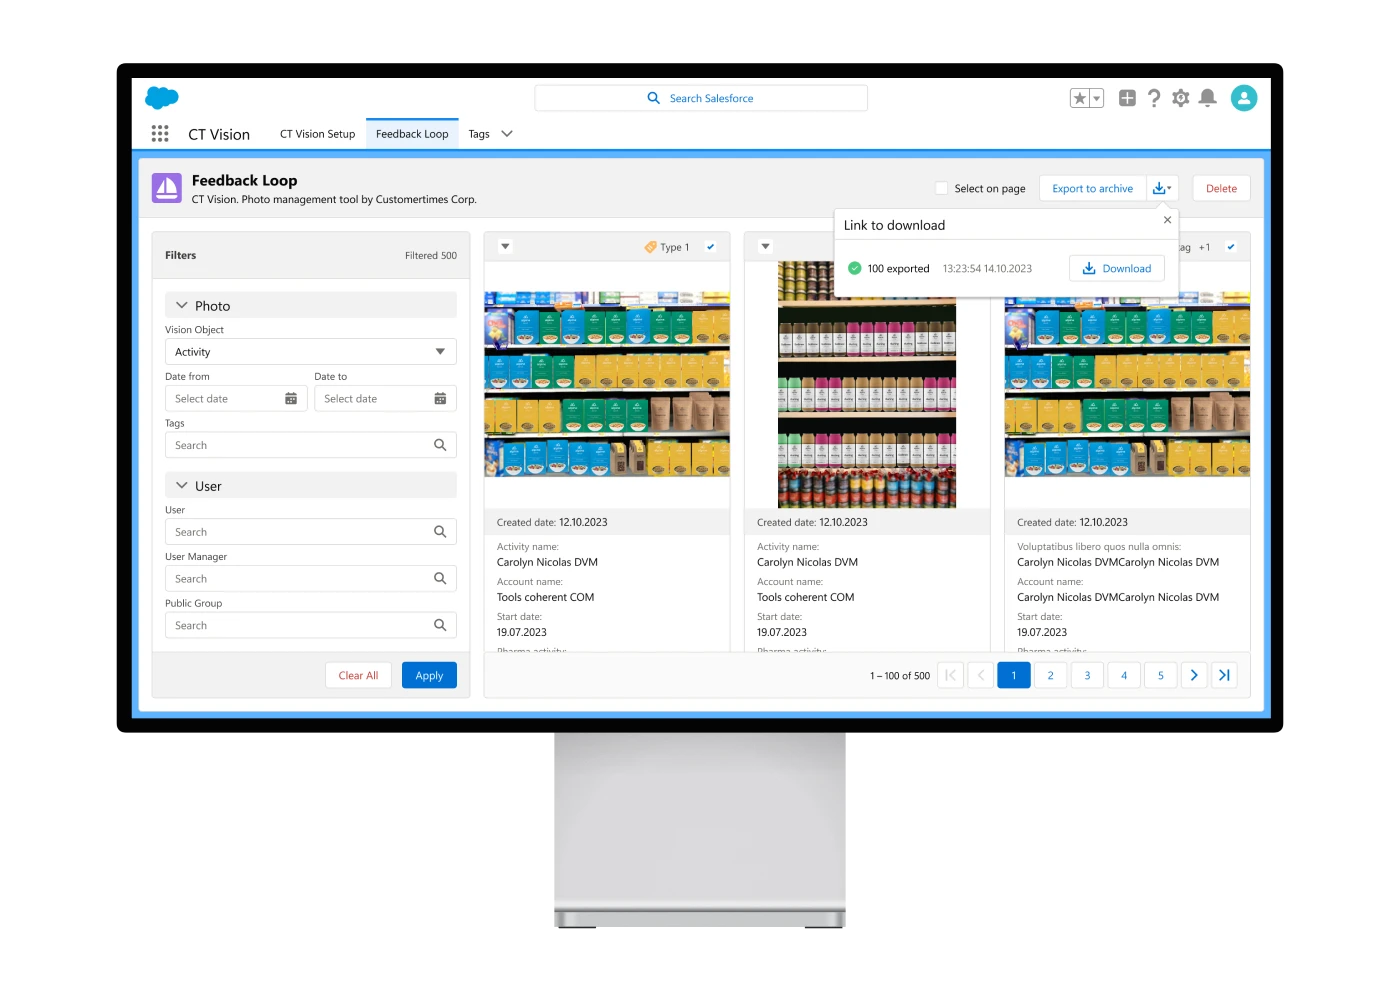Download the 100 exported archive
The image size is (1400, 1000).
coord(1117,268)
